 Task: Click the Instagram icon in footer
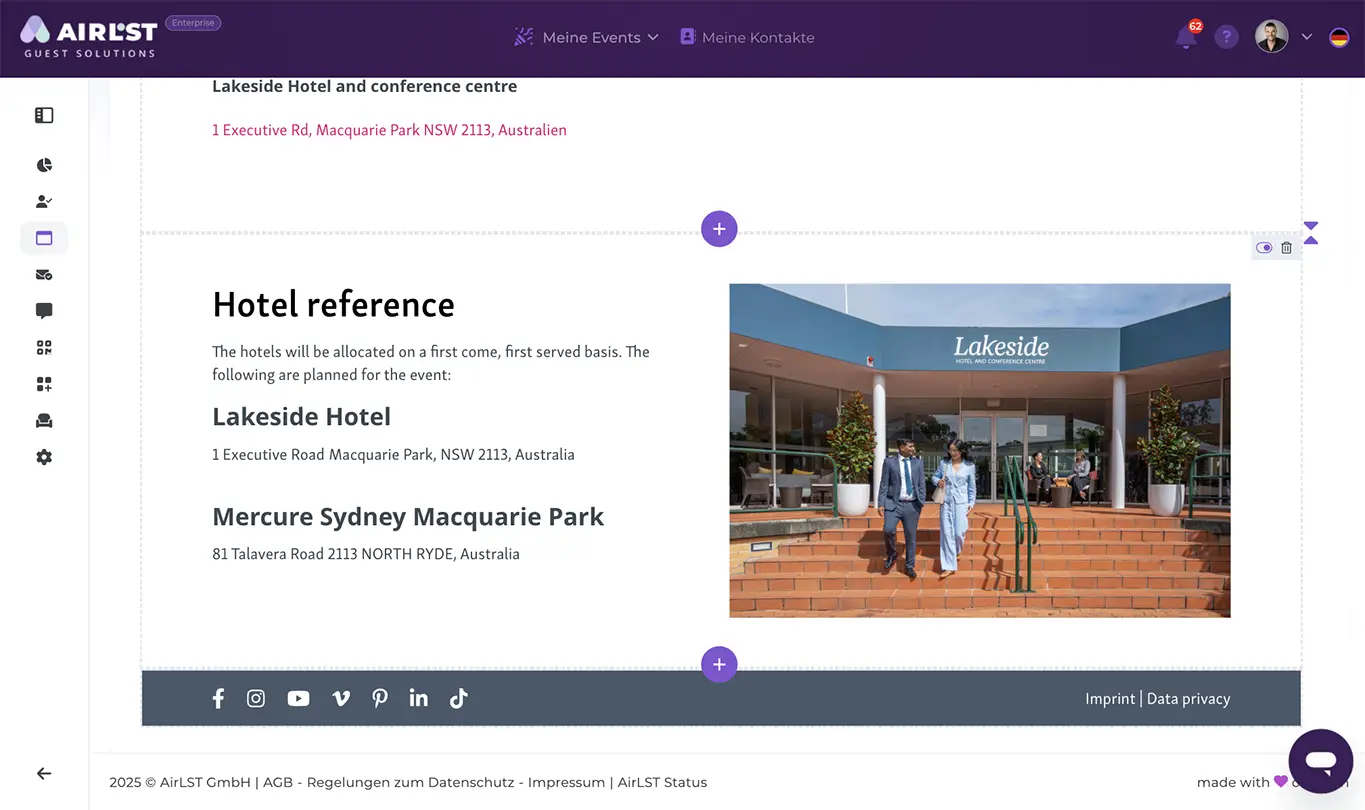point(256,698)
